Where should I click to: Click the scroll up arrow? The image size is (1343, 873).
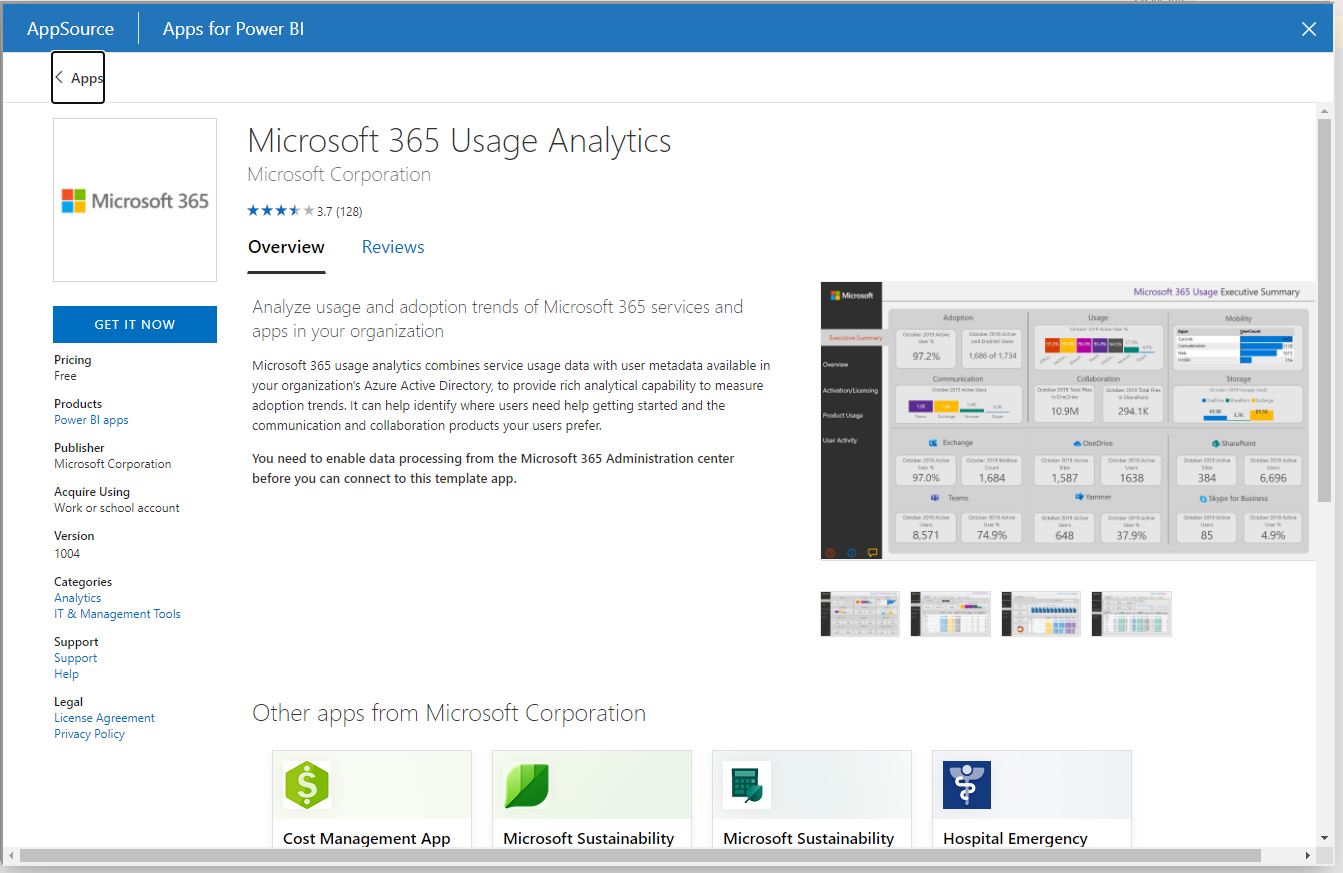click(x=1325, y=110)
